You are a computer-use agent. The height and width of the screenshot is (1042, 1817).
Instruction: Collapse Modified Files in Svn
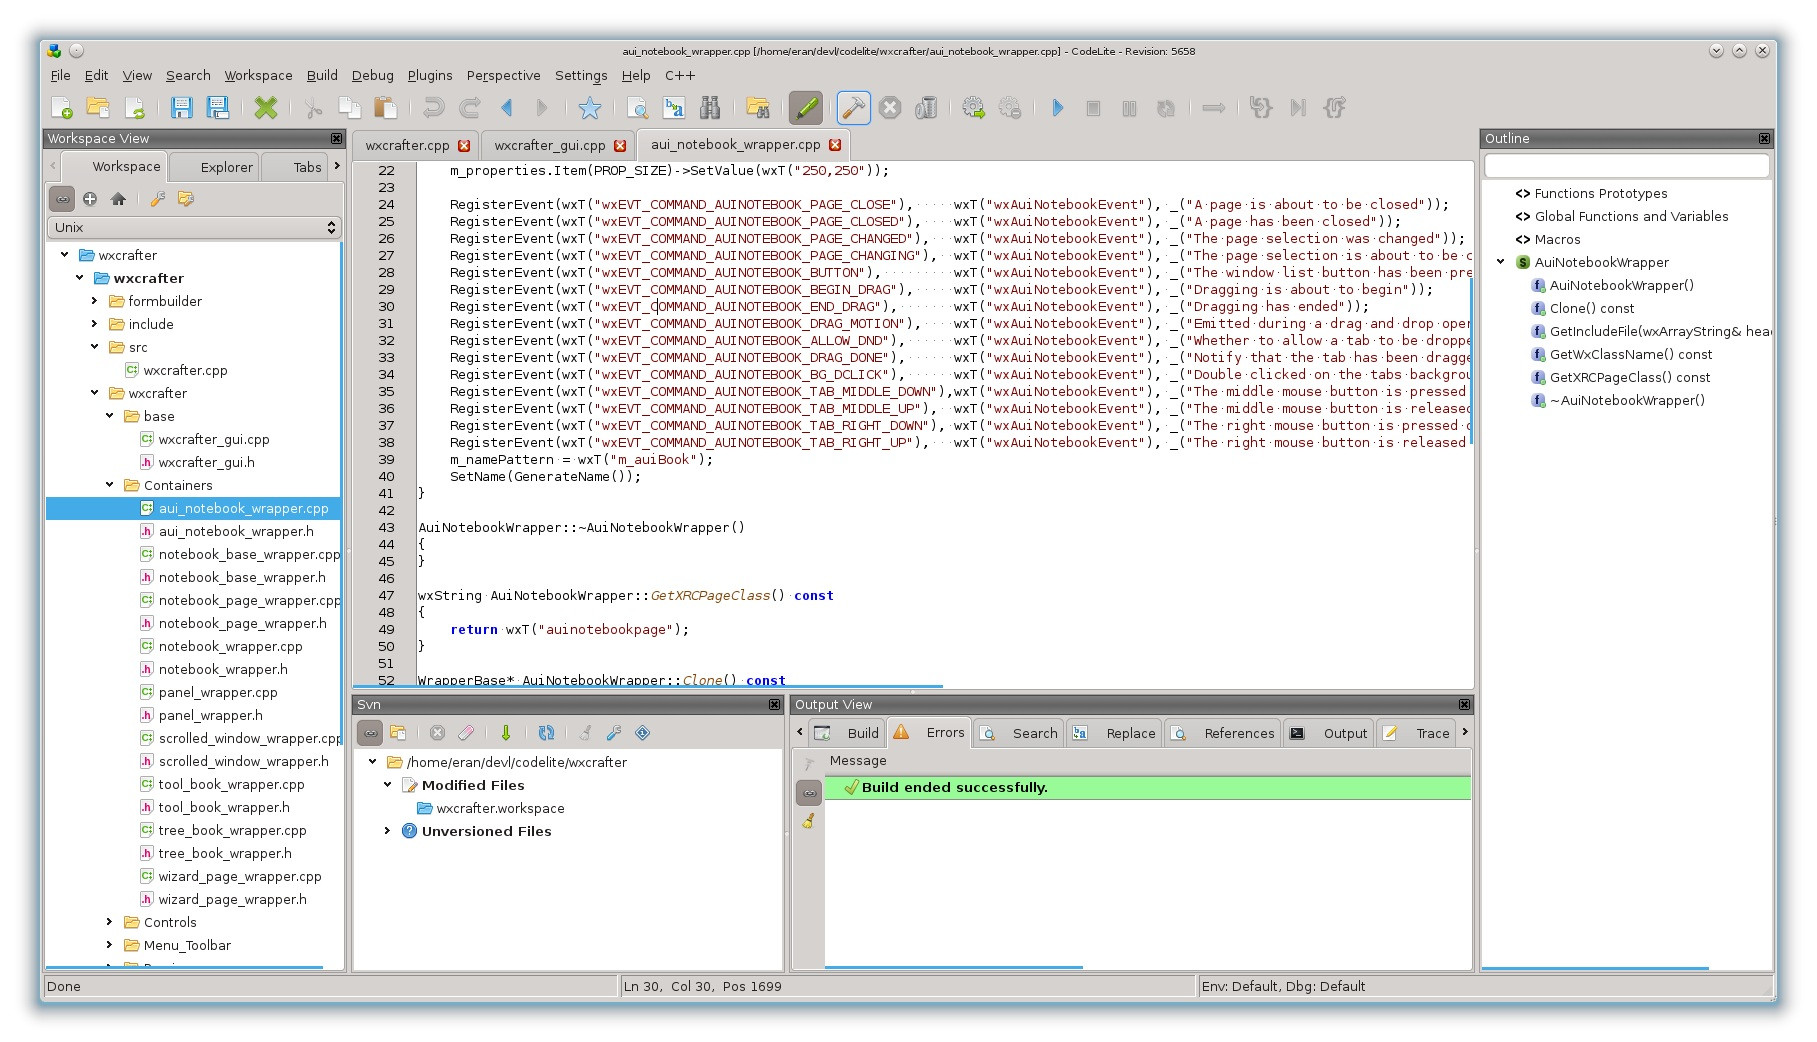[388, 785]
